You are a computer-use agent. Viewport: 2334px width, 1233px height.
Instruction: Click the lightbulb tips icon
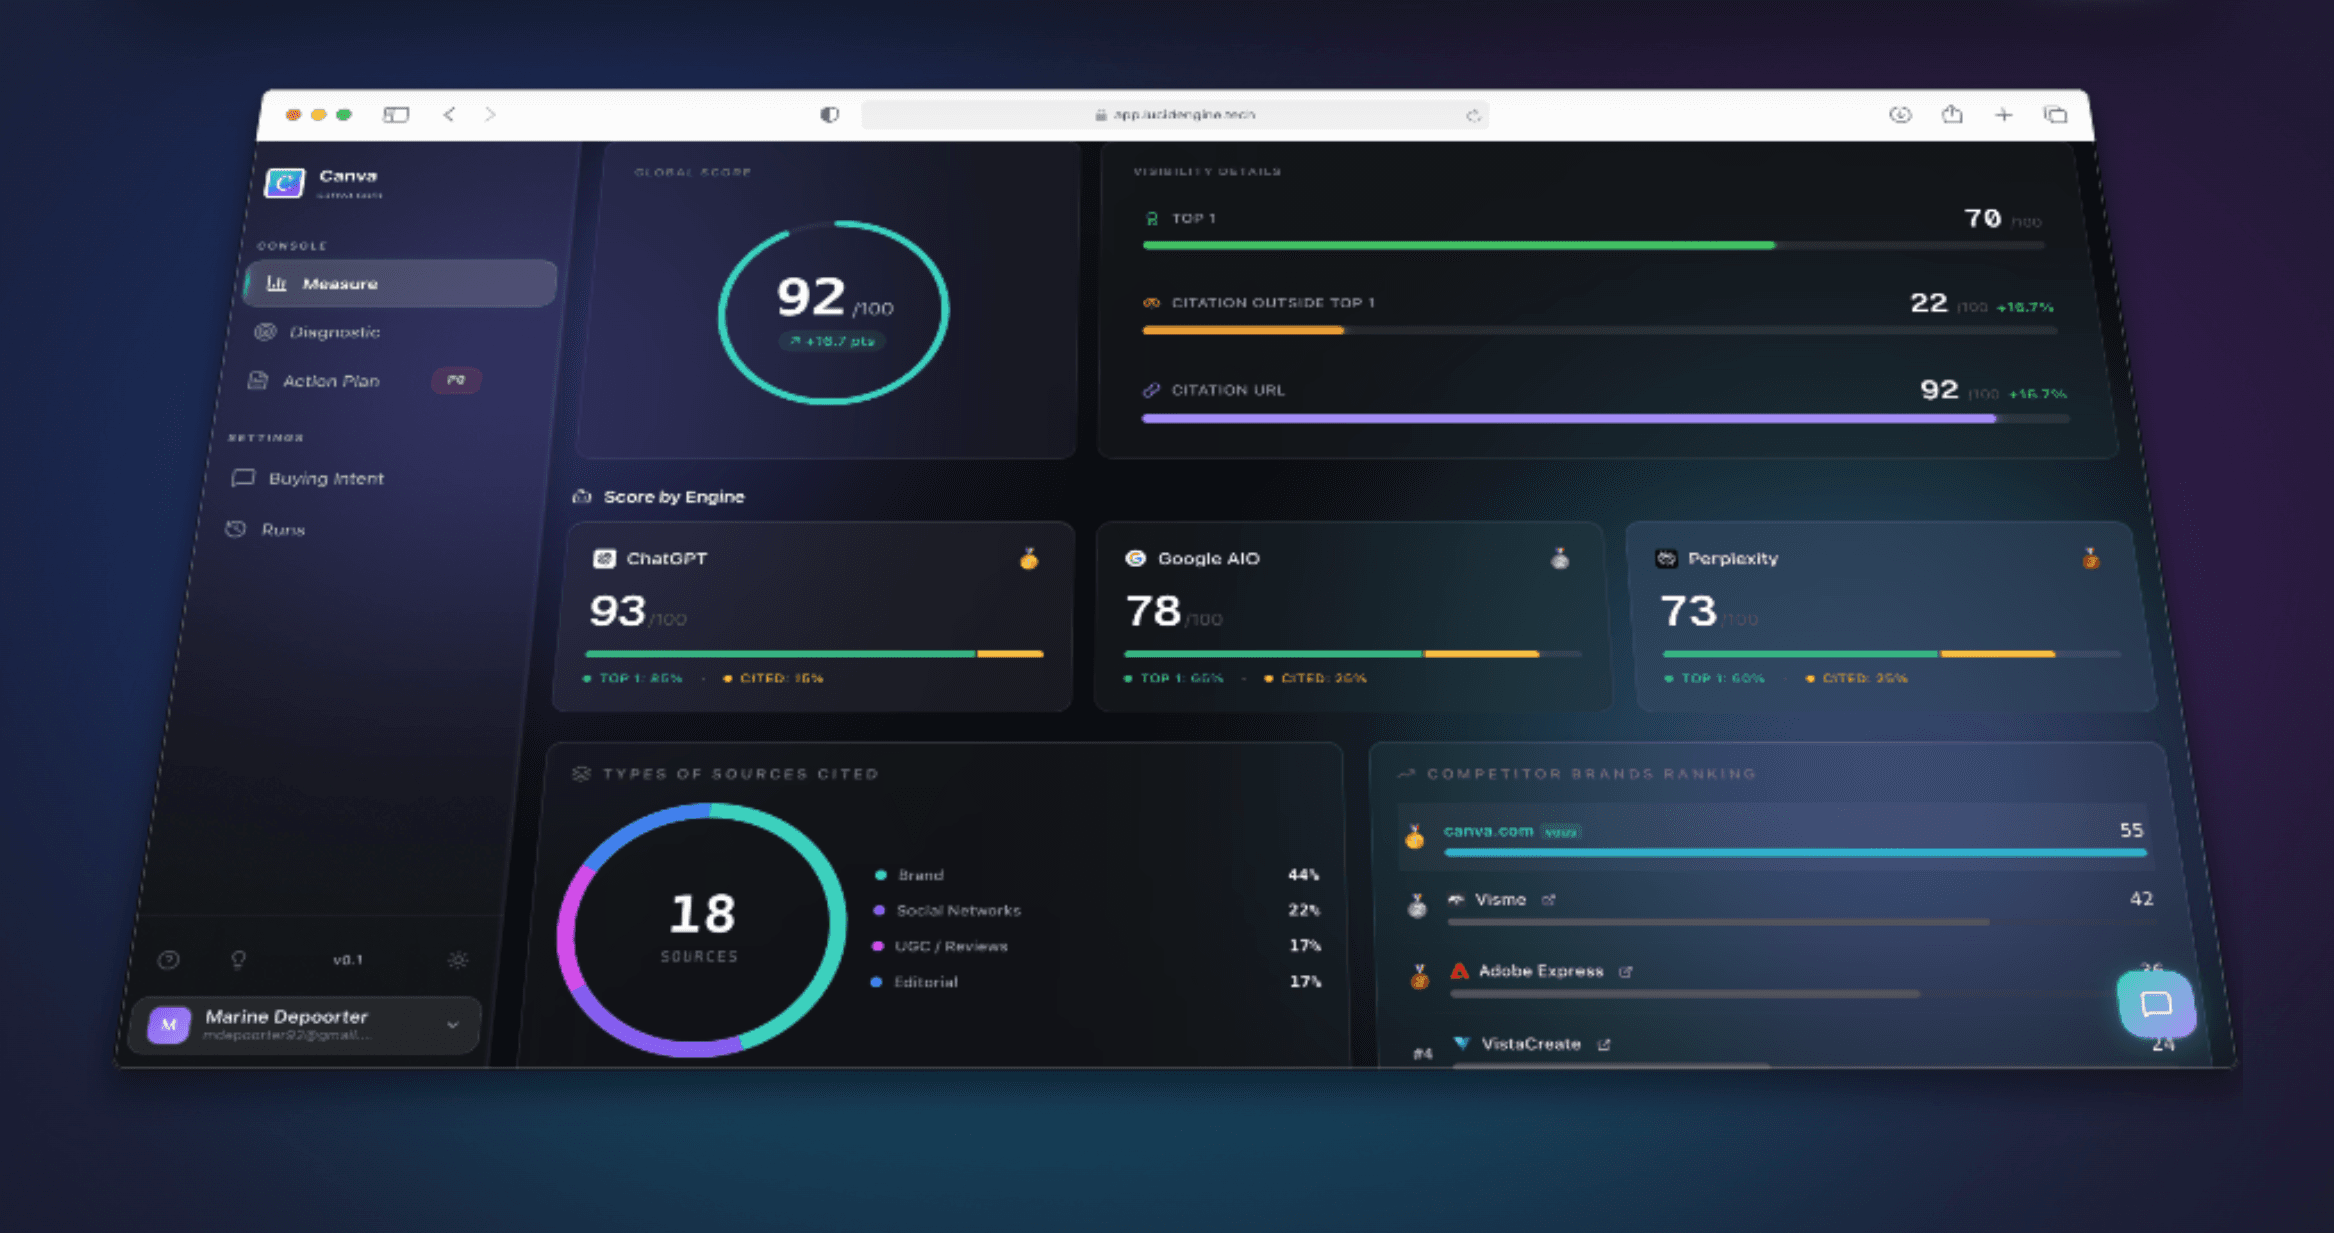pyautogui.click(x=238, y=960)
